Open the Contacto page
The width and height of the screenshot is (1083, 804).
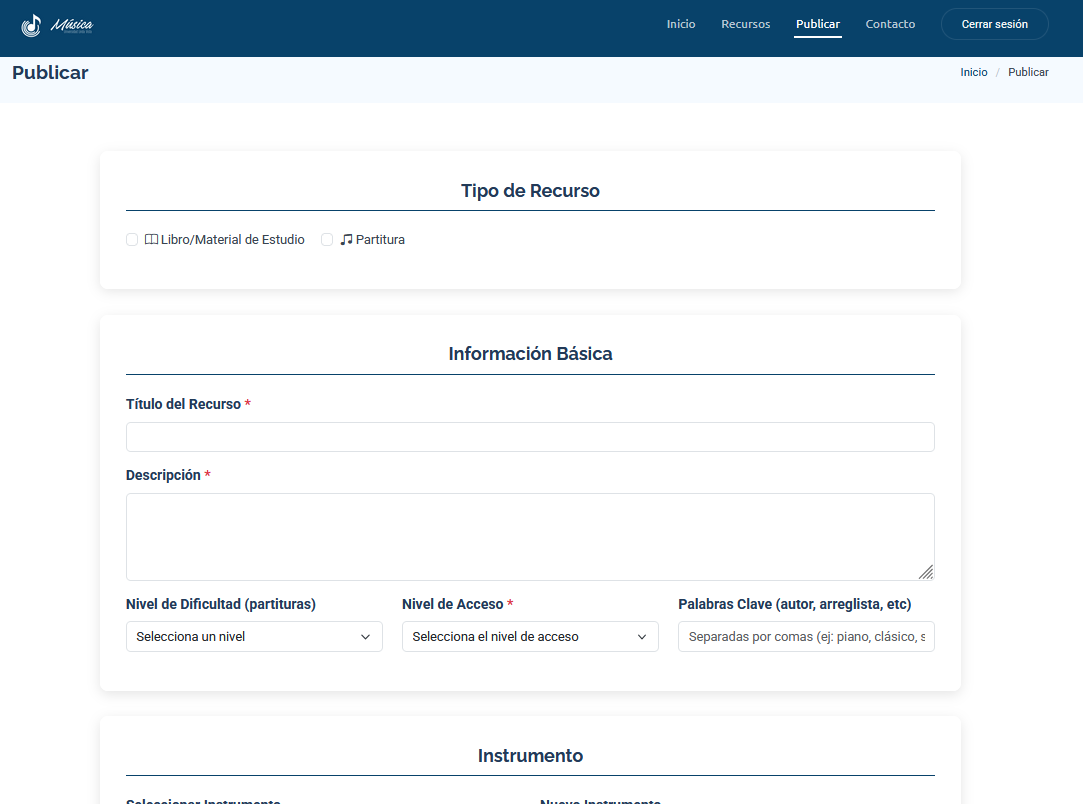(890, 24)
